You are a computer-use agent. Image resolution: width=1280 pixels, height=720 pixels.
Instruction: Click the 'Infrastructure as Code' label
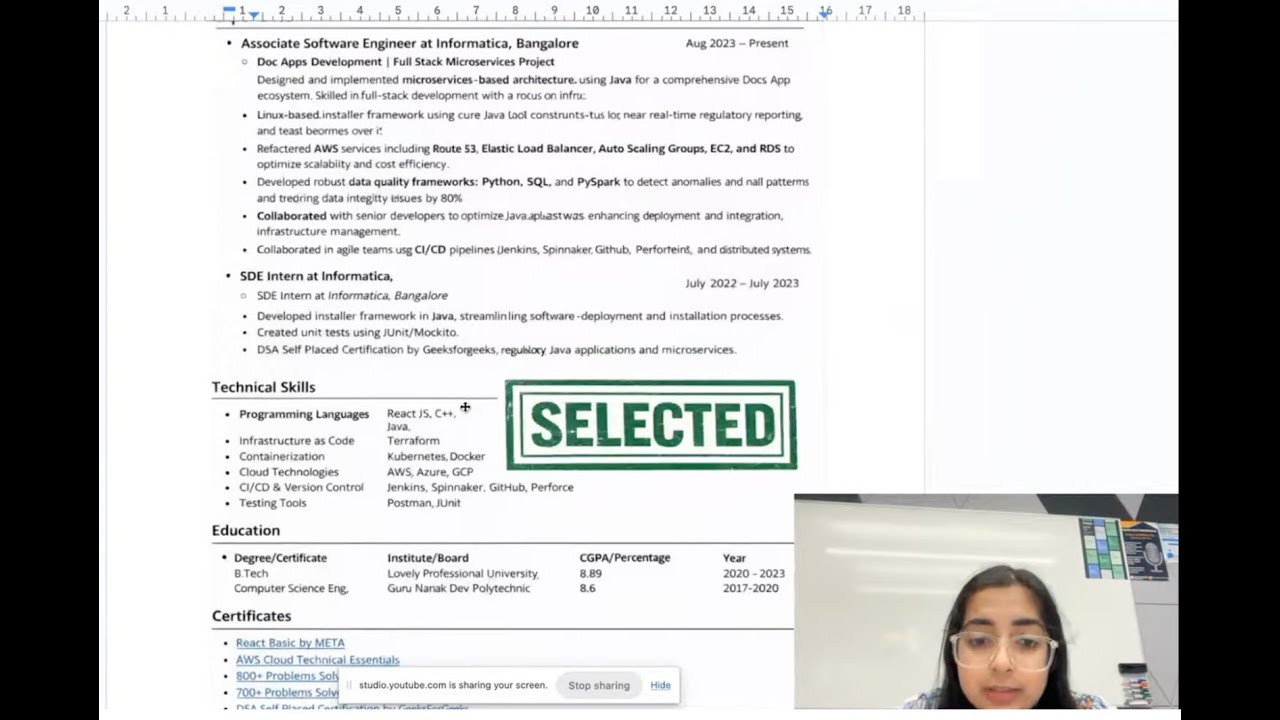coord(296,441)
